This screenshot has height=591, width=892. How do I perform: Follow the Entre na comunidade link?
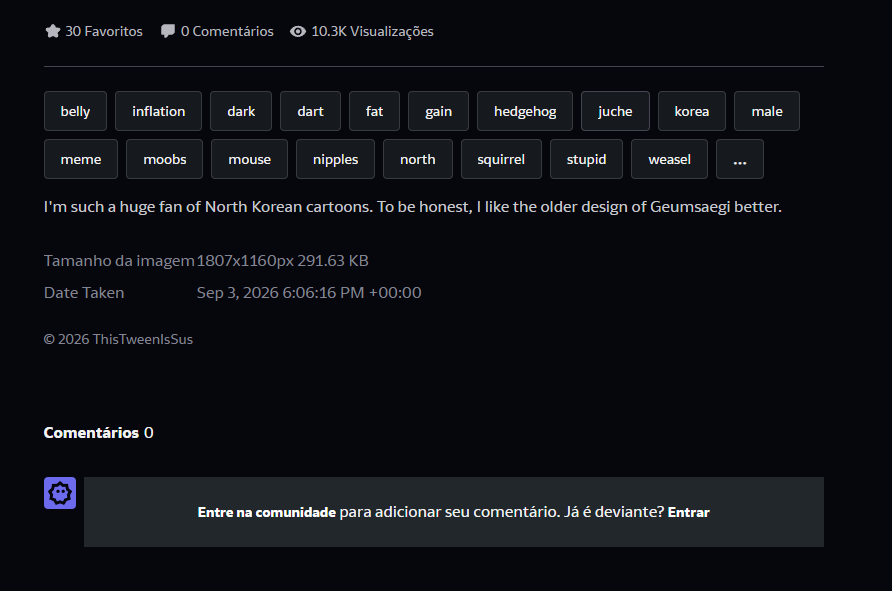[267, 513]
